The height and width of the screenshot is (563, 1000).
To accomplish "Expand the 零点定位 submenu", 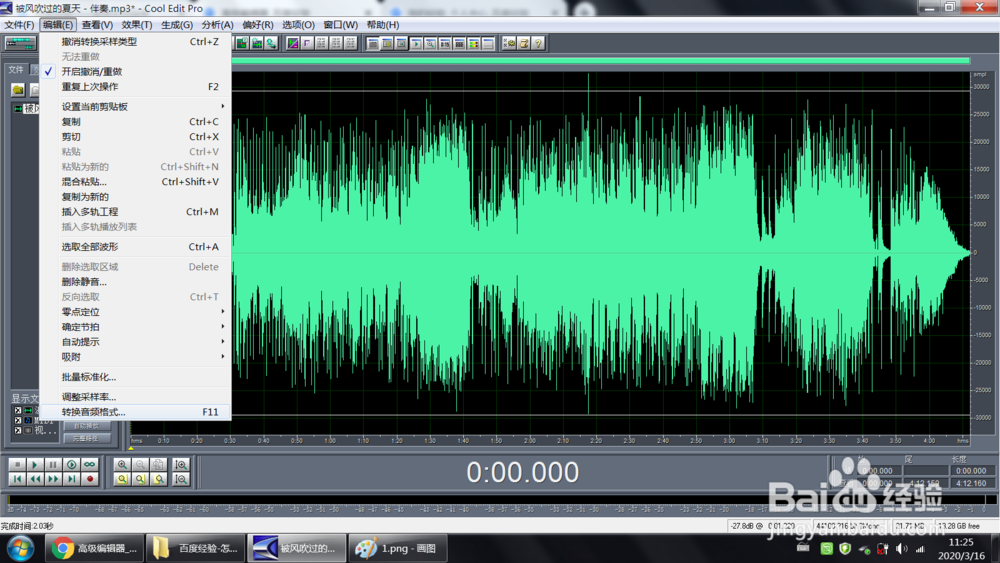I will 135,312.
